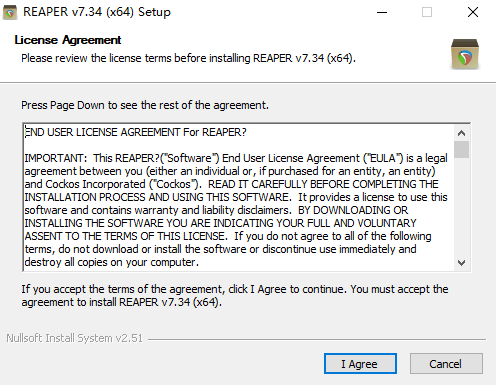
Task: Click the scrollbar thumb in license box
Action: click(x=461, y=149)
